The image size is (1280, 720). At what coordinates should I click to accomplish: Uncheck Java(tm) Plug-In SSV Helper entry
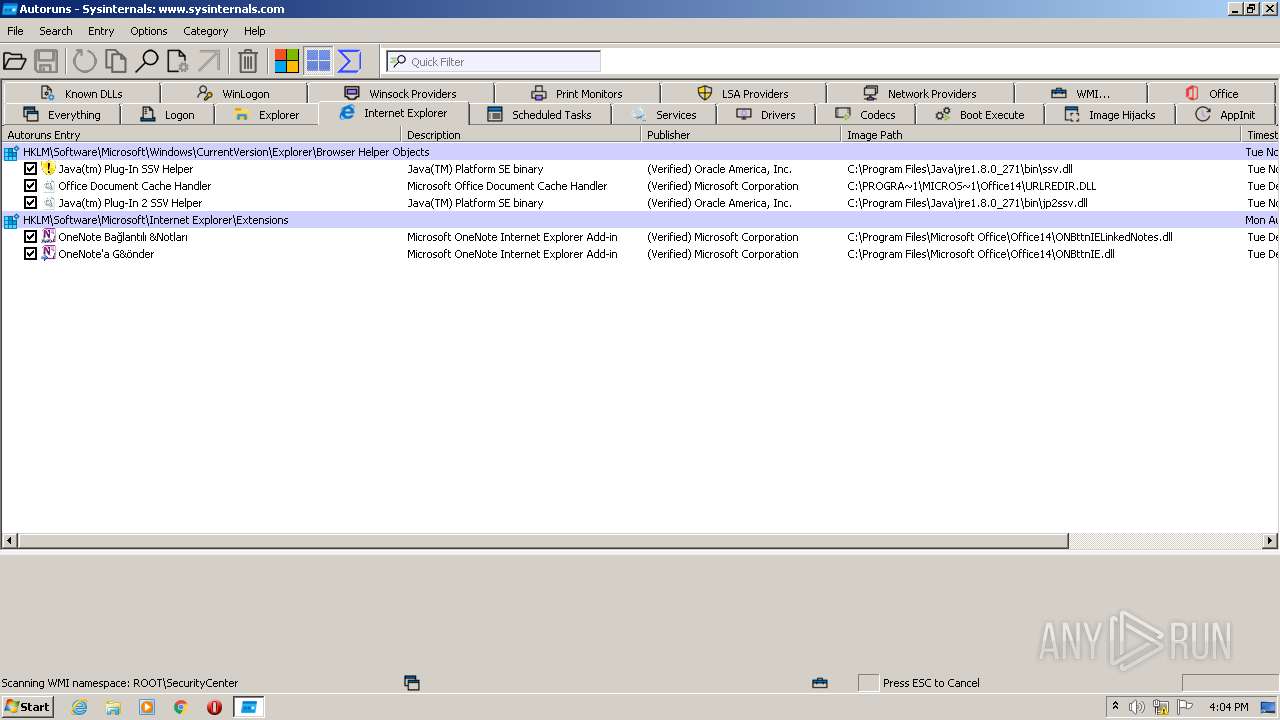tap(30, 169)
